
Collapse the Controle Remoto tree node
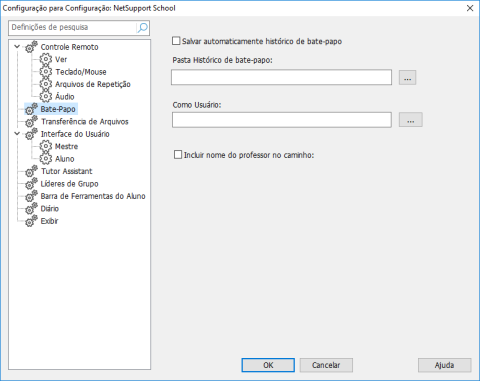click(x=17, y=47)
